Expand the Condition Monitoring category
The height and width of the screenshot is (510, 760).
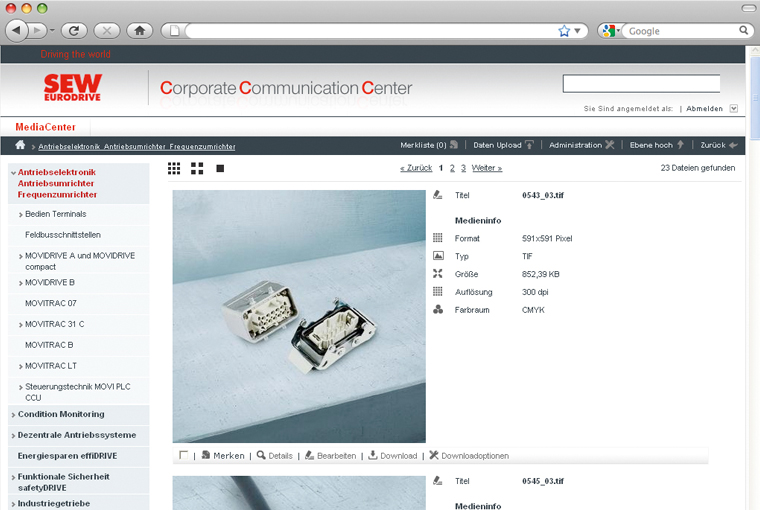point(61,414)
